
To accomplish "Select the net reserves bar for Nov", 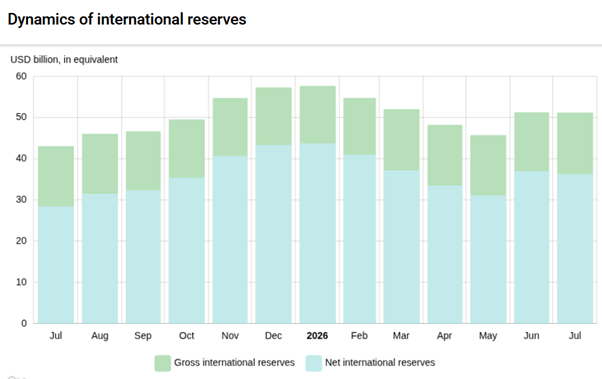I will pos(230,240).
